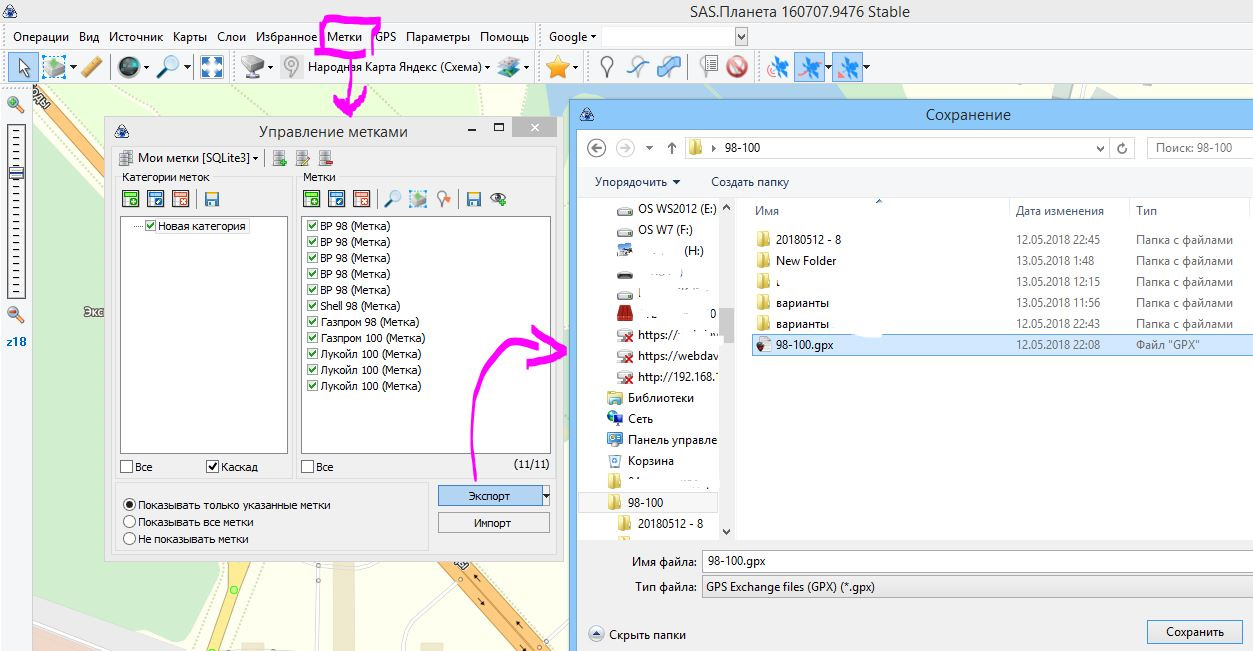Click the Имя файла input field
The image size is (1253, 651).
pyautogui.click(x=976, y=561)
